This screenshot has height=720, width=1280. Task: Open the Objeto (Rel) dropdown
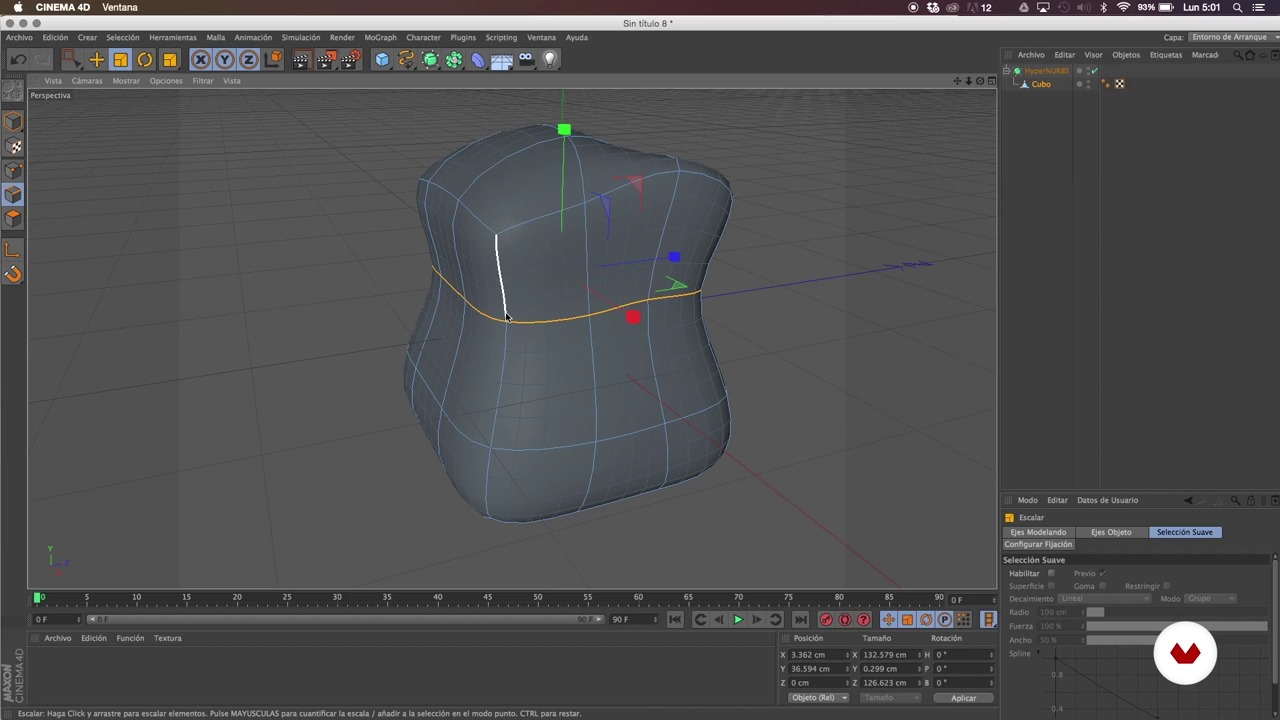818,698
